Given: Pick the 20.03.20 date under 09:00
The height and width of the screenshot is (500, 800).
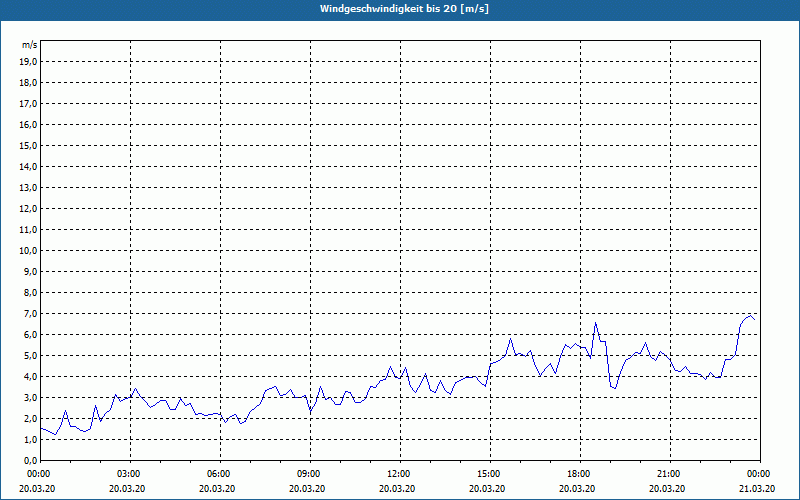Looking at the screenshot, I should [307, 488].
